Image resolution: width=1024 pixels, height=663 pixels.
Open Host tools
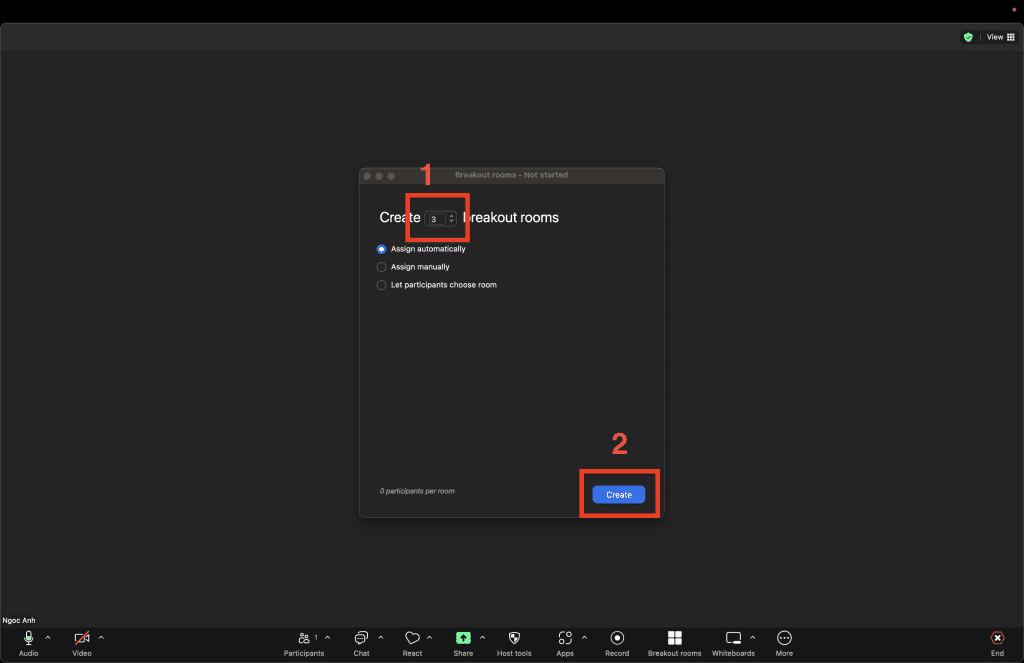click(514, 643)
